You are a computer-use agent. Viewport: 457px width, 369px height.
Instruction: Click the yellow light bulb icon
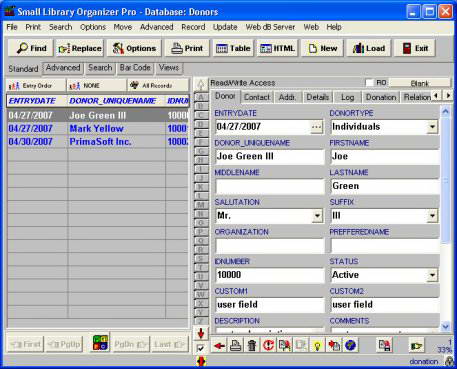pos(317,345)
